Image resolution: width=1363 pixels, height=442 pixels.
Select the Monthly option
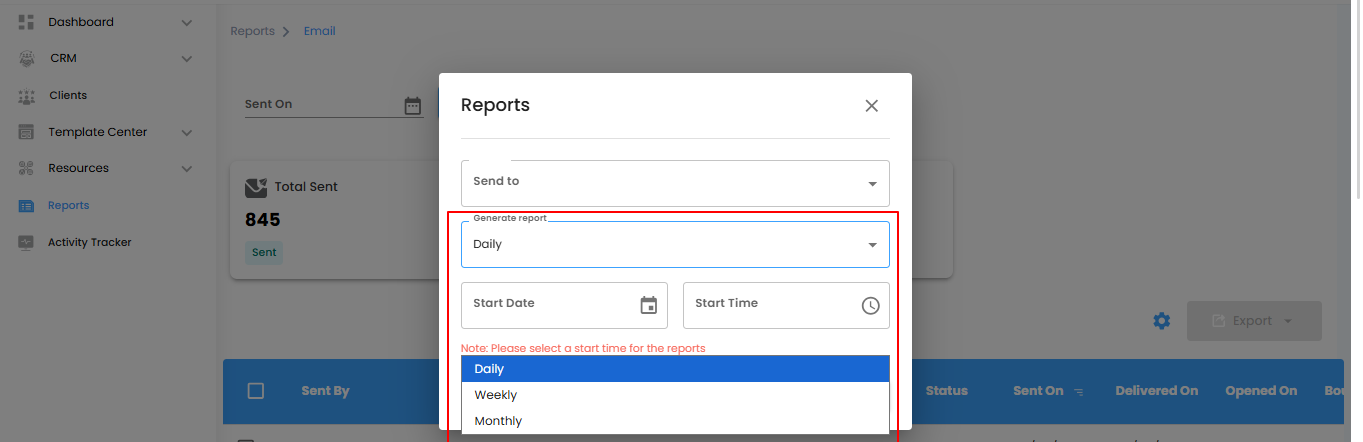click(498, 421)
